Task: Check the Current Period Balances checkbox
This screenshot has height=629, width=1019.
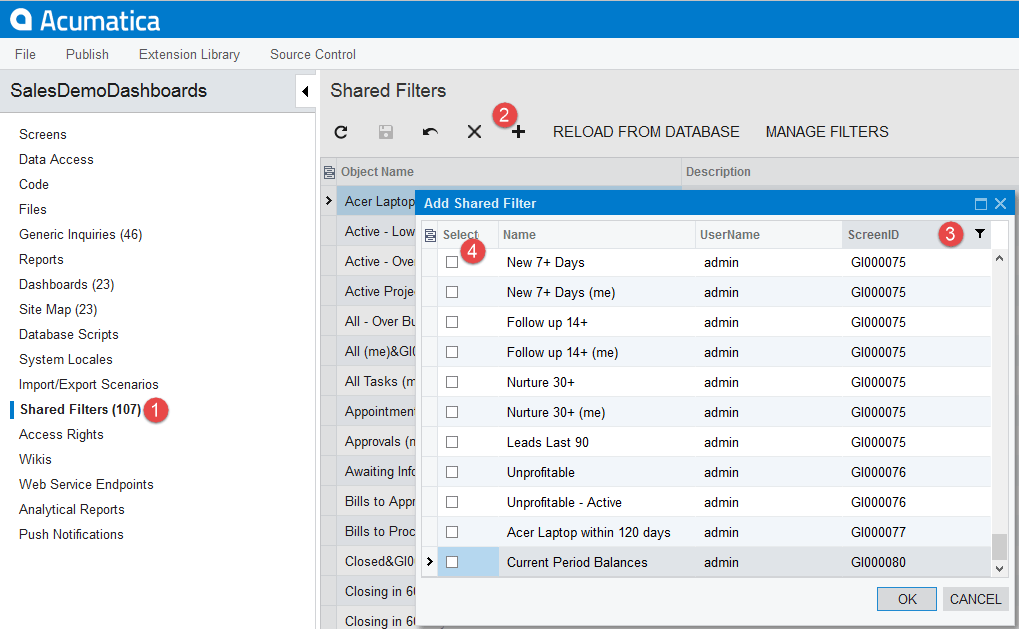Action: coord(452,562)
